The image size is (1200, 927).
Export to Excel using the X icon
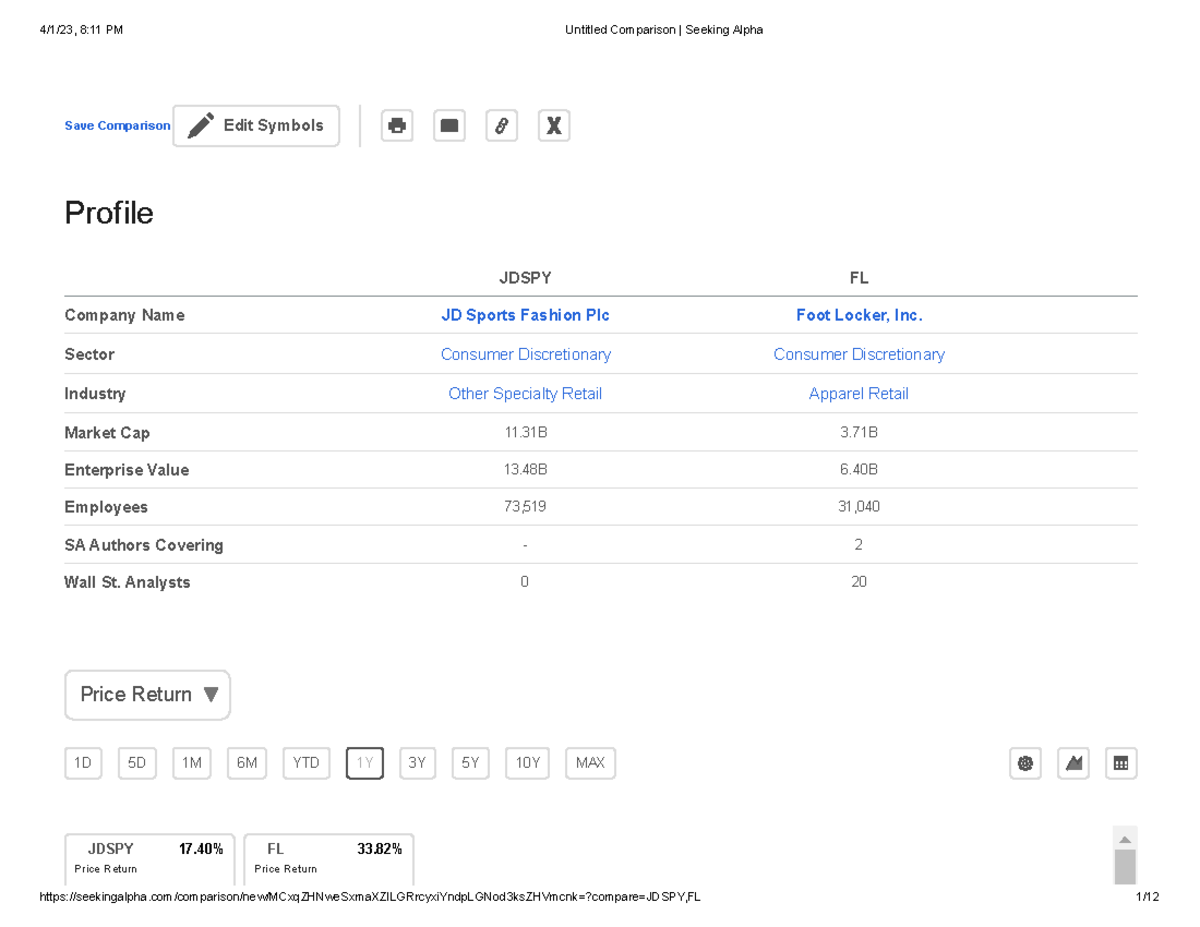pos(553,126)
